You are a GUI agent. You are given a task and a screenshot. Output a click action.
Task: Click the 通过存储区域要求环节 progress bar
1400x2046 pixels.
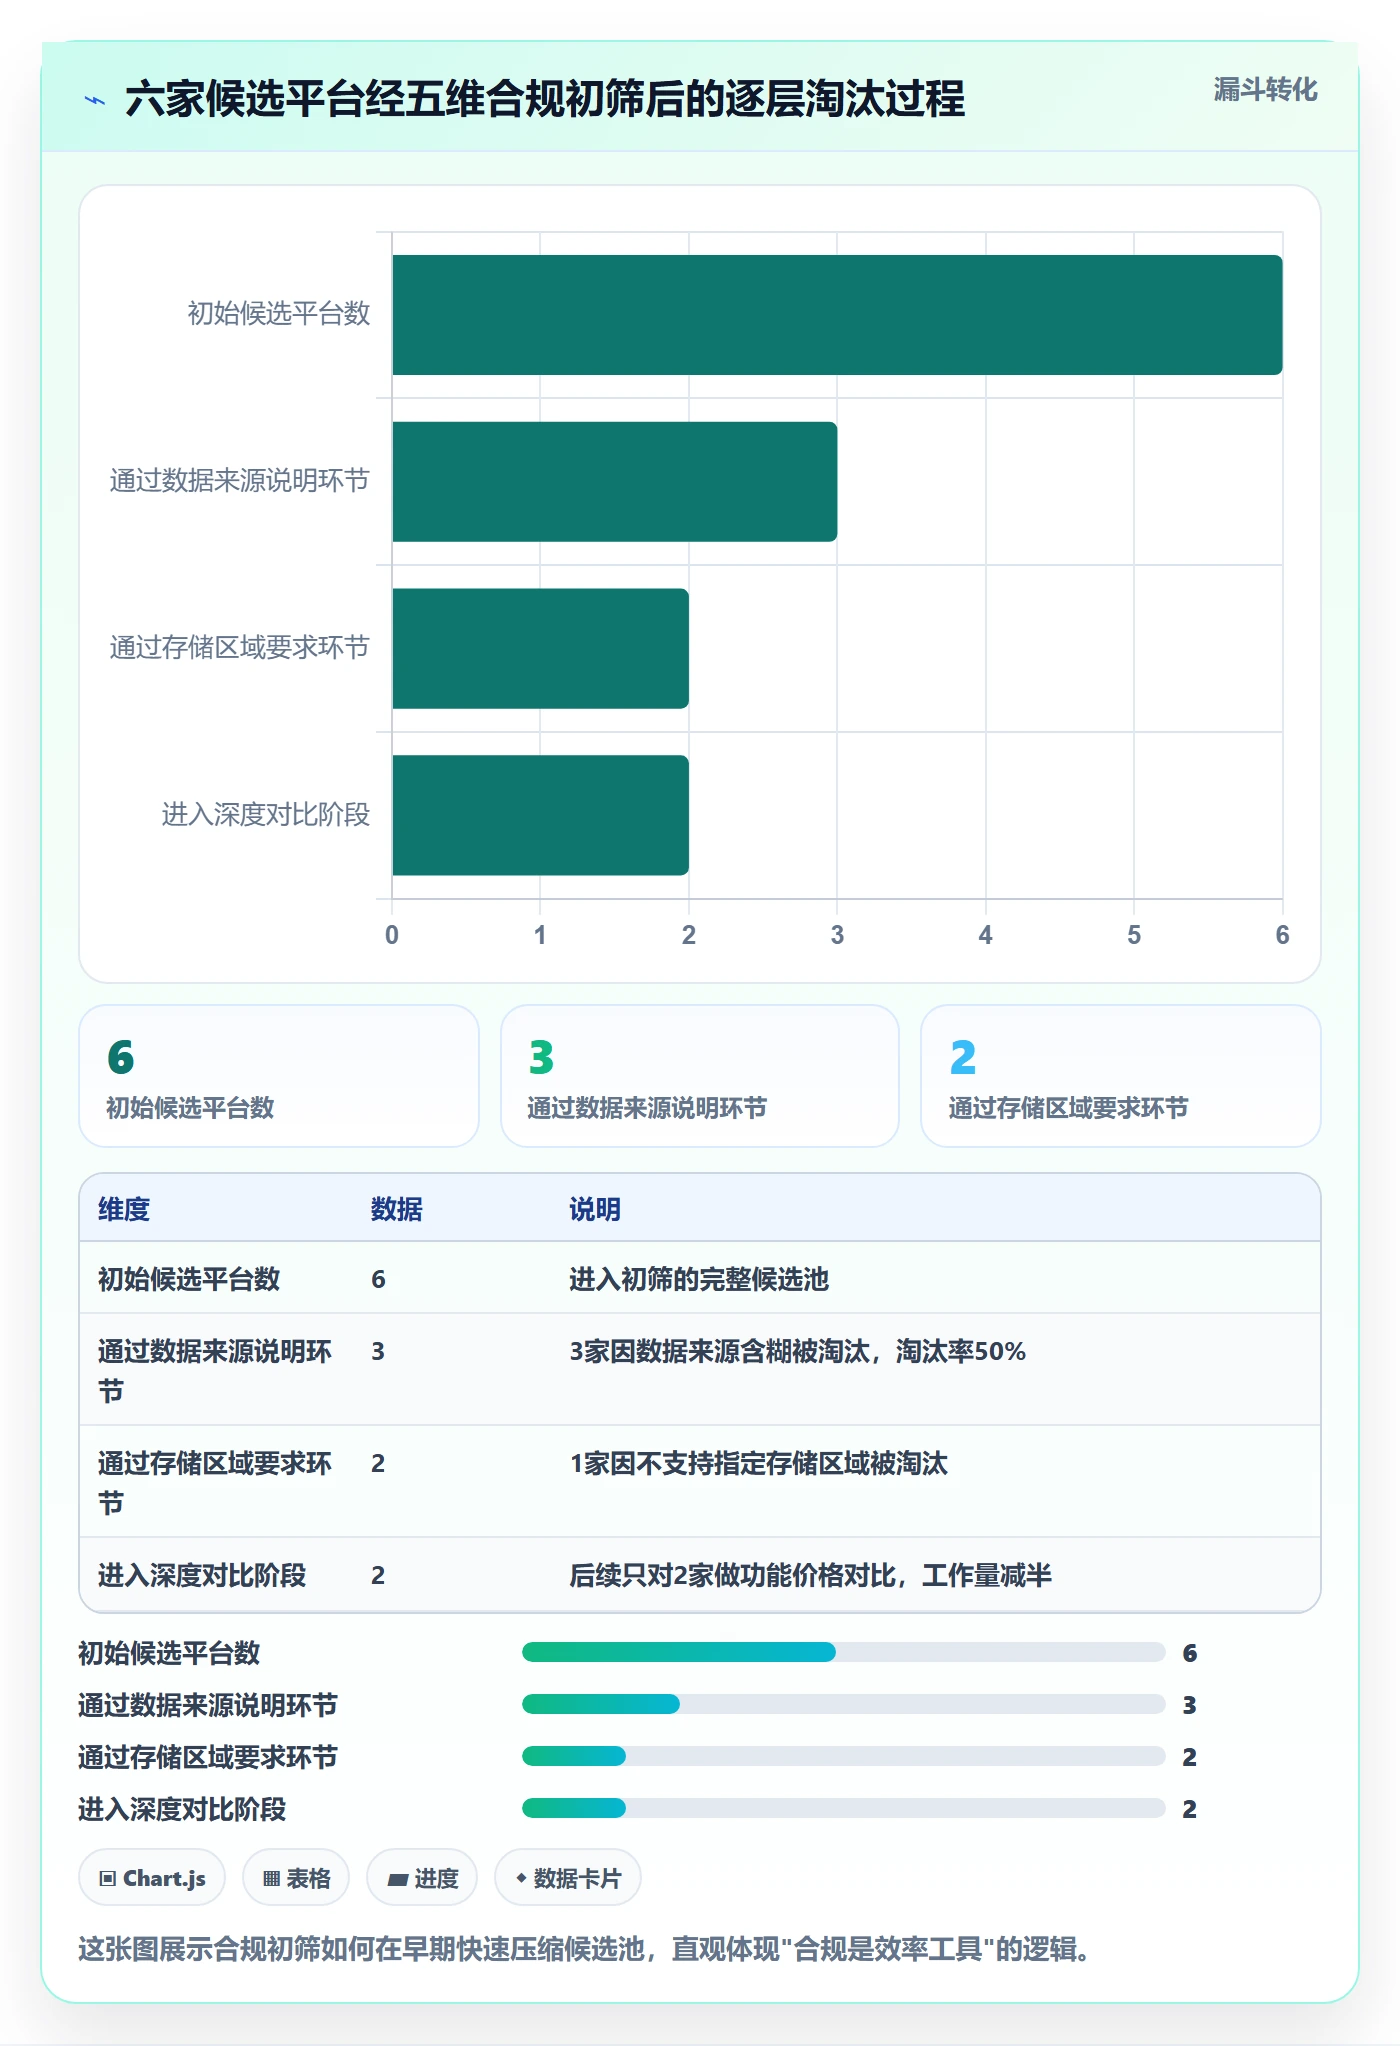click(844, 1756)
